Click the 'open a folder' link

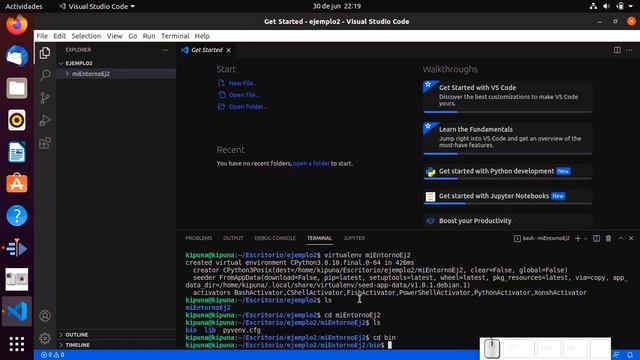pos(311,163)
